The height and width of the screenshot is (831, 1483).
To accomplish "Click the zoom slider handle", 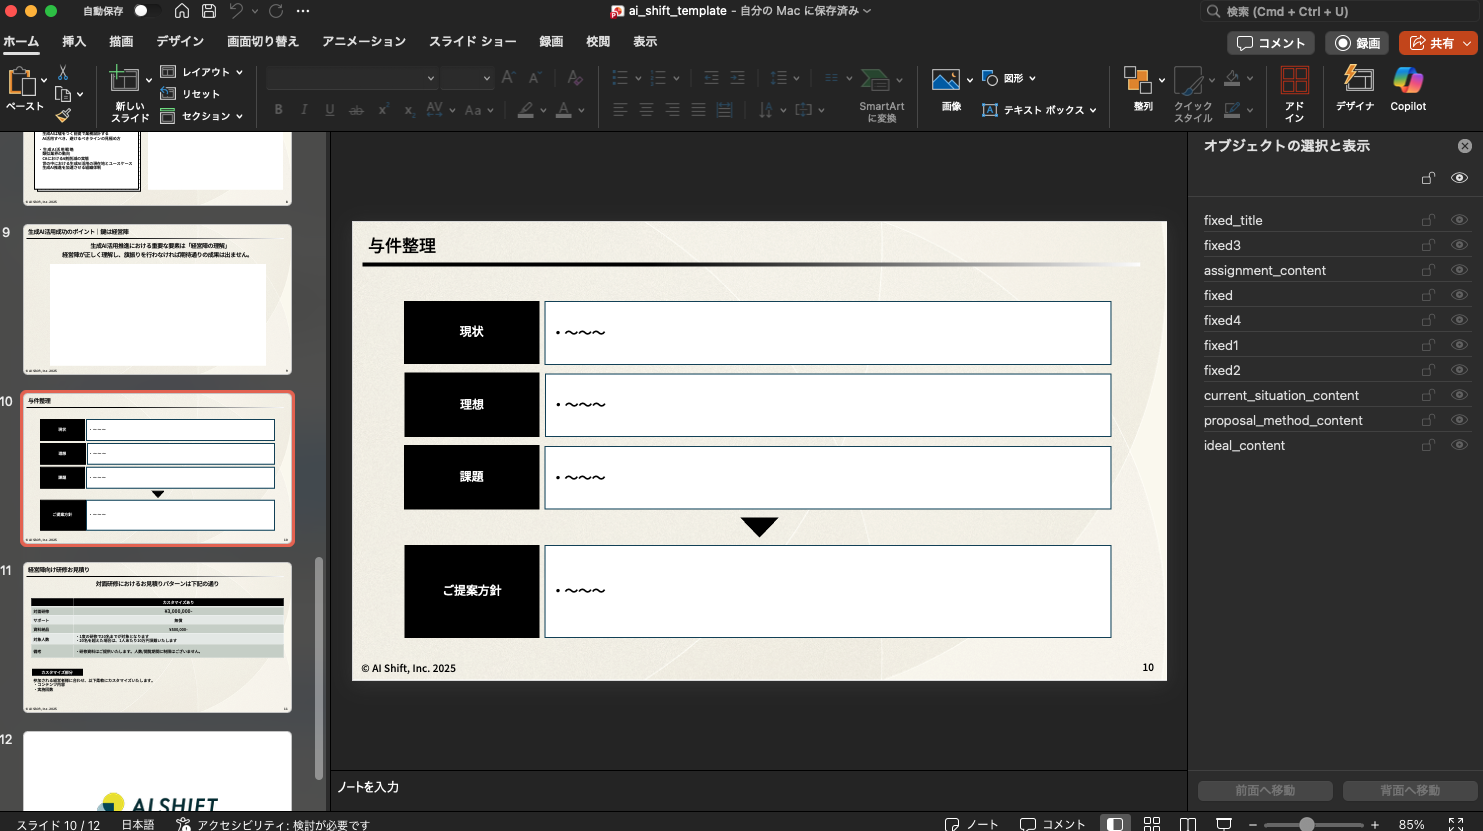I will point(1306,824).
